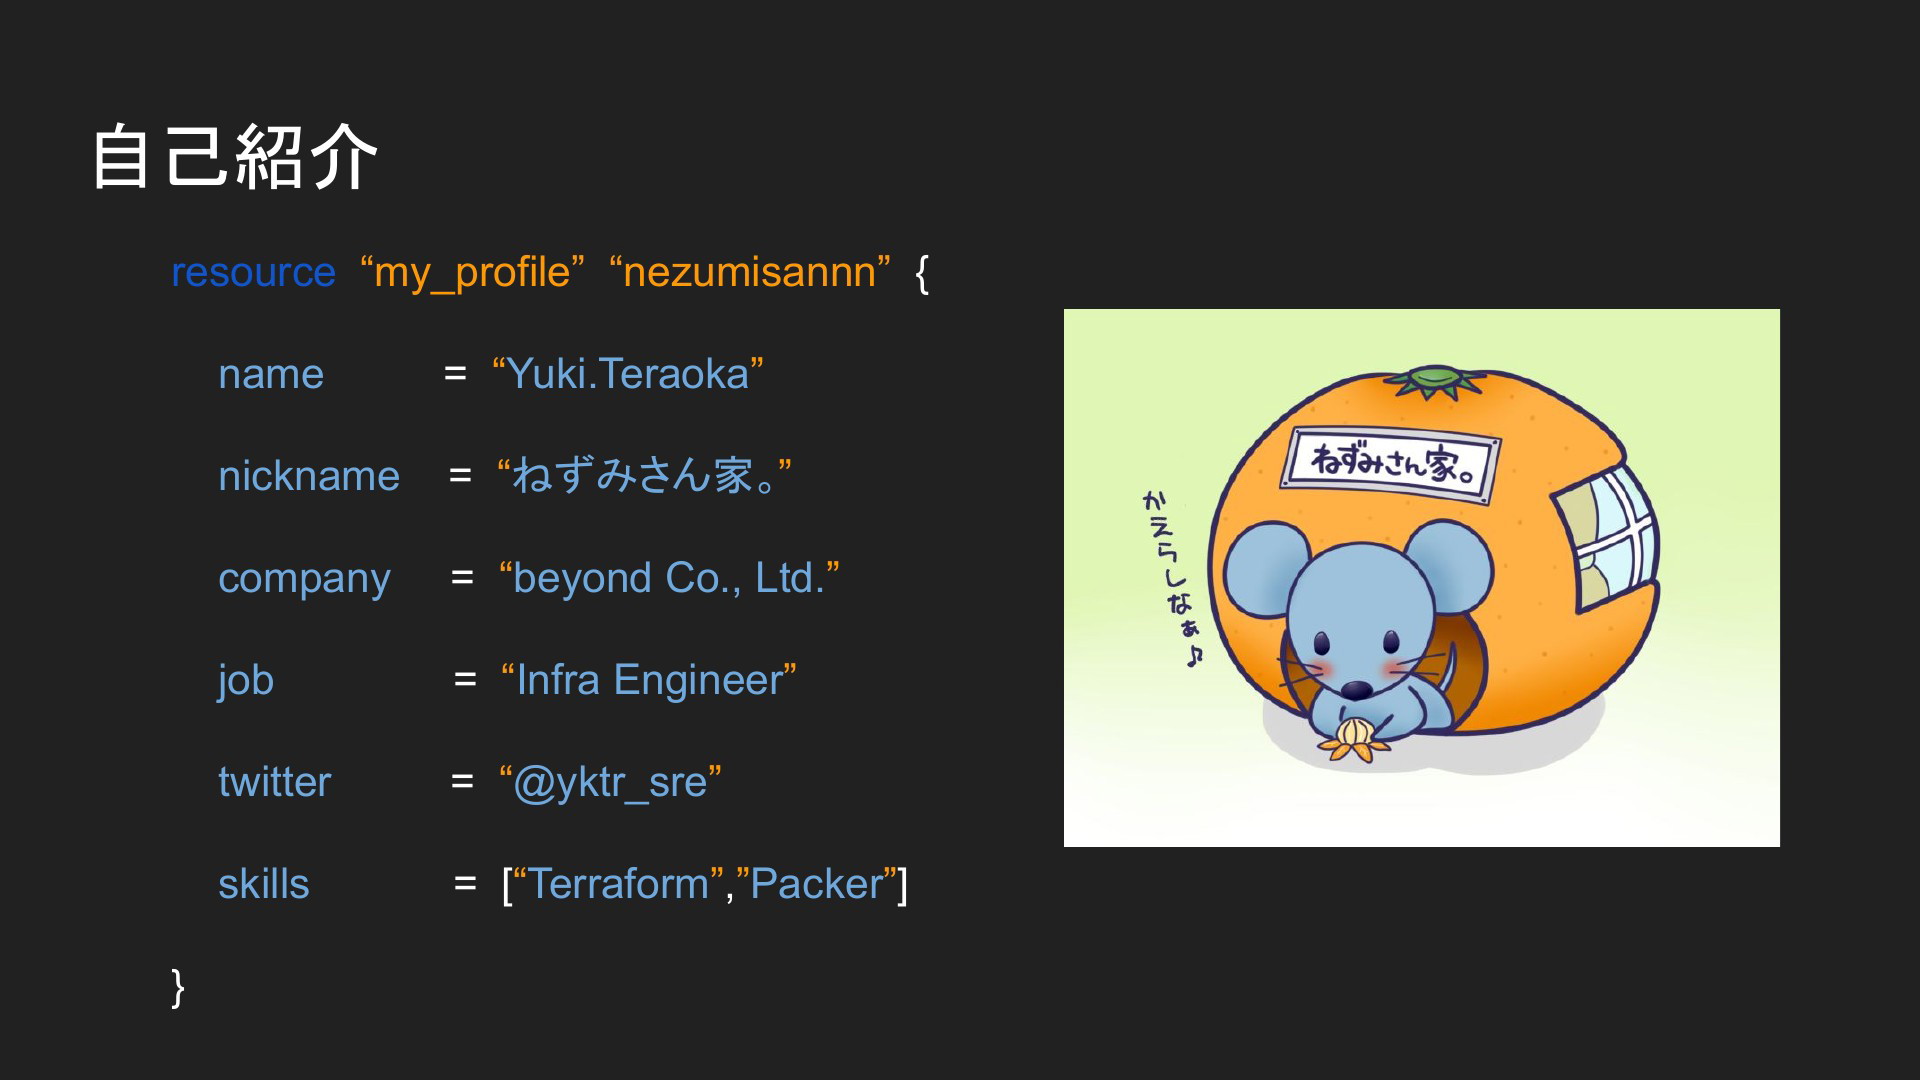Select the 'name' attribute label
The height and width of the screenshot is (1080, 1920).
tap(271, 374)
